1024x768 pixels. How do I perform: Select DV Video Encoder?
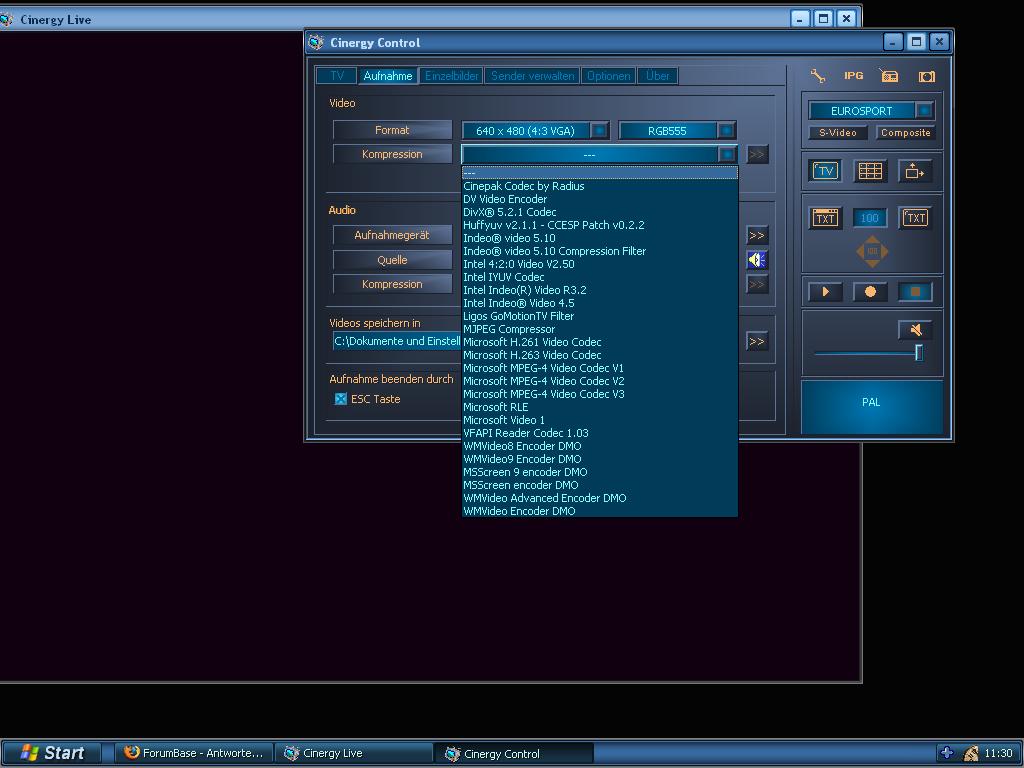coord(600,199)
